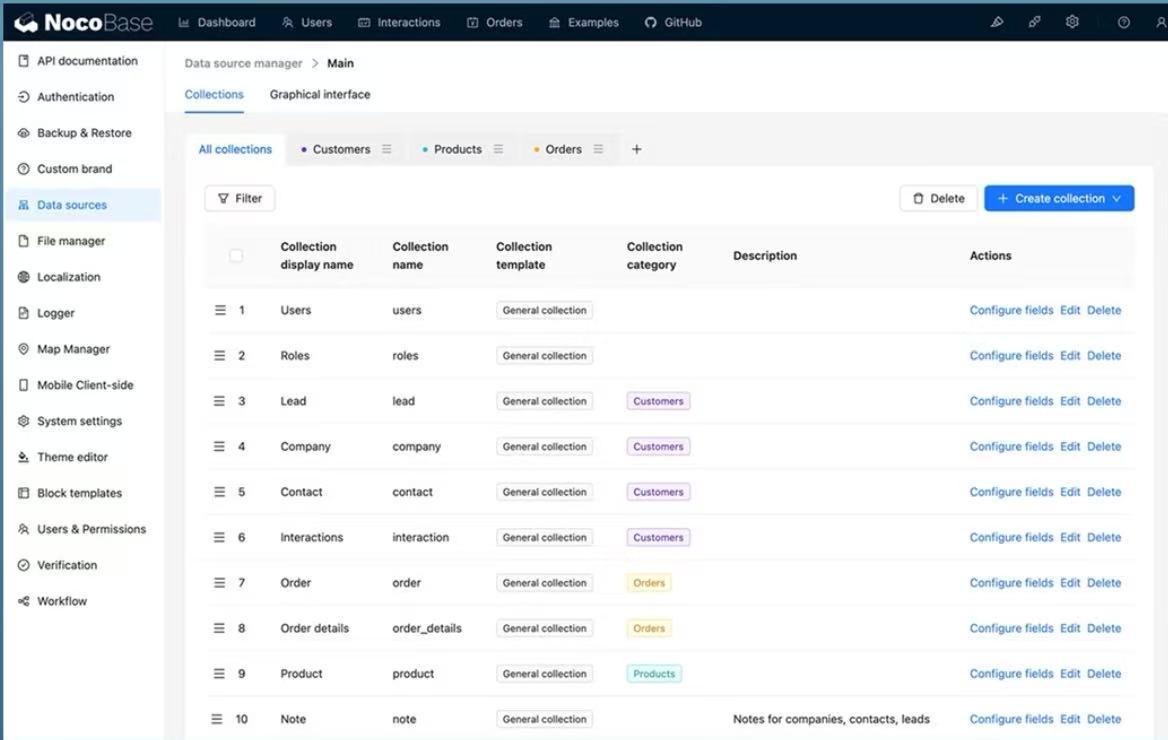Screen dimensions: 1168x740
Task: Click Data source manager breadcrumb
Action: tap(243, 63)
